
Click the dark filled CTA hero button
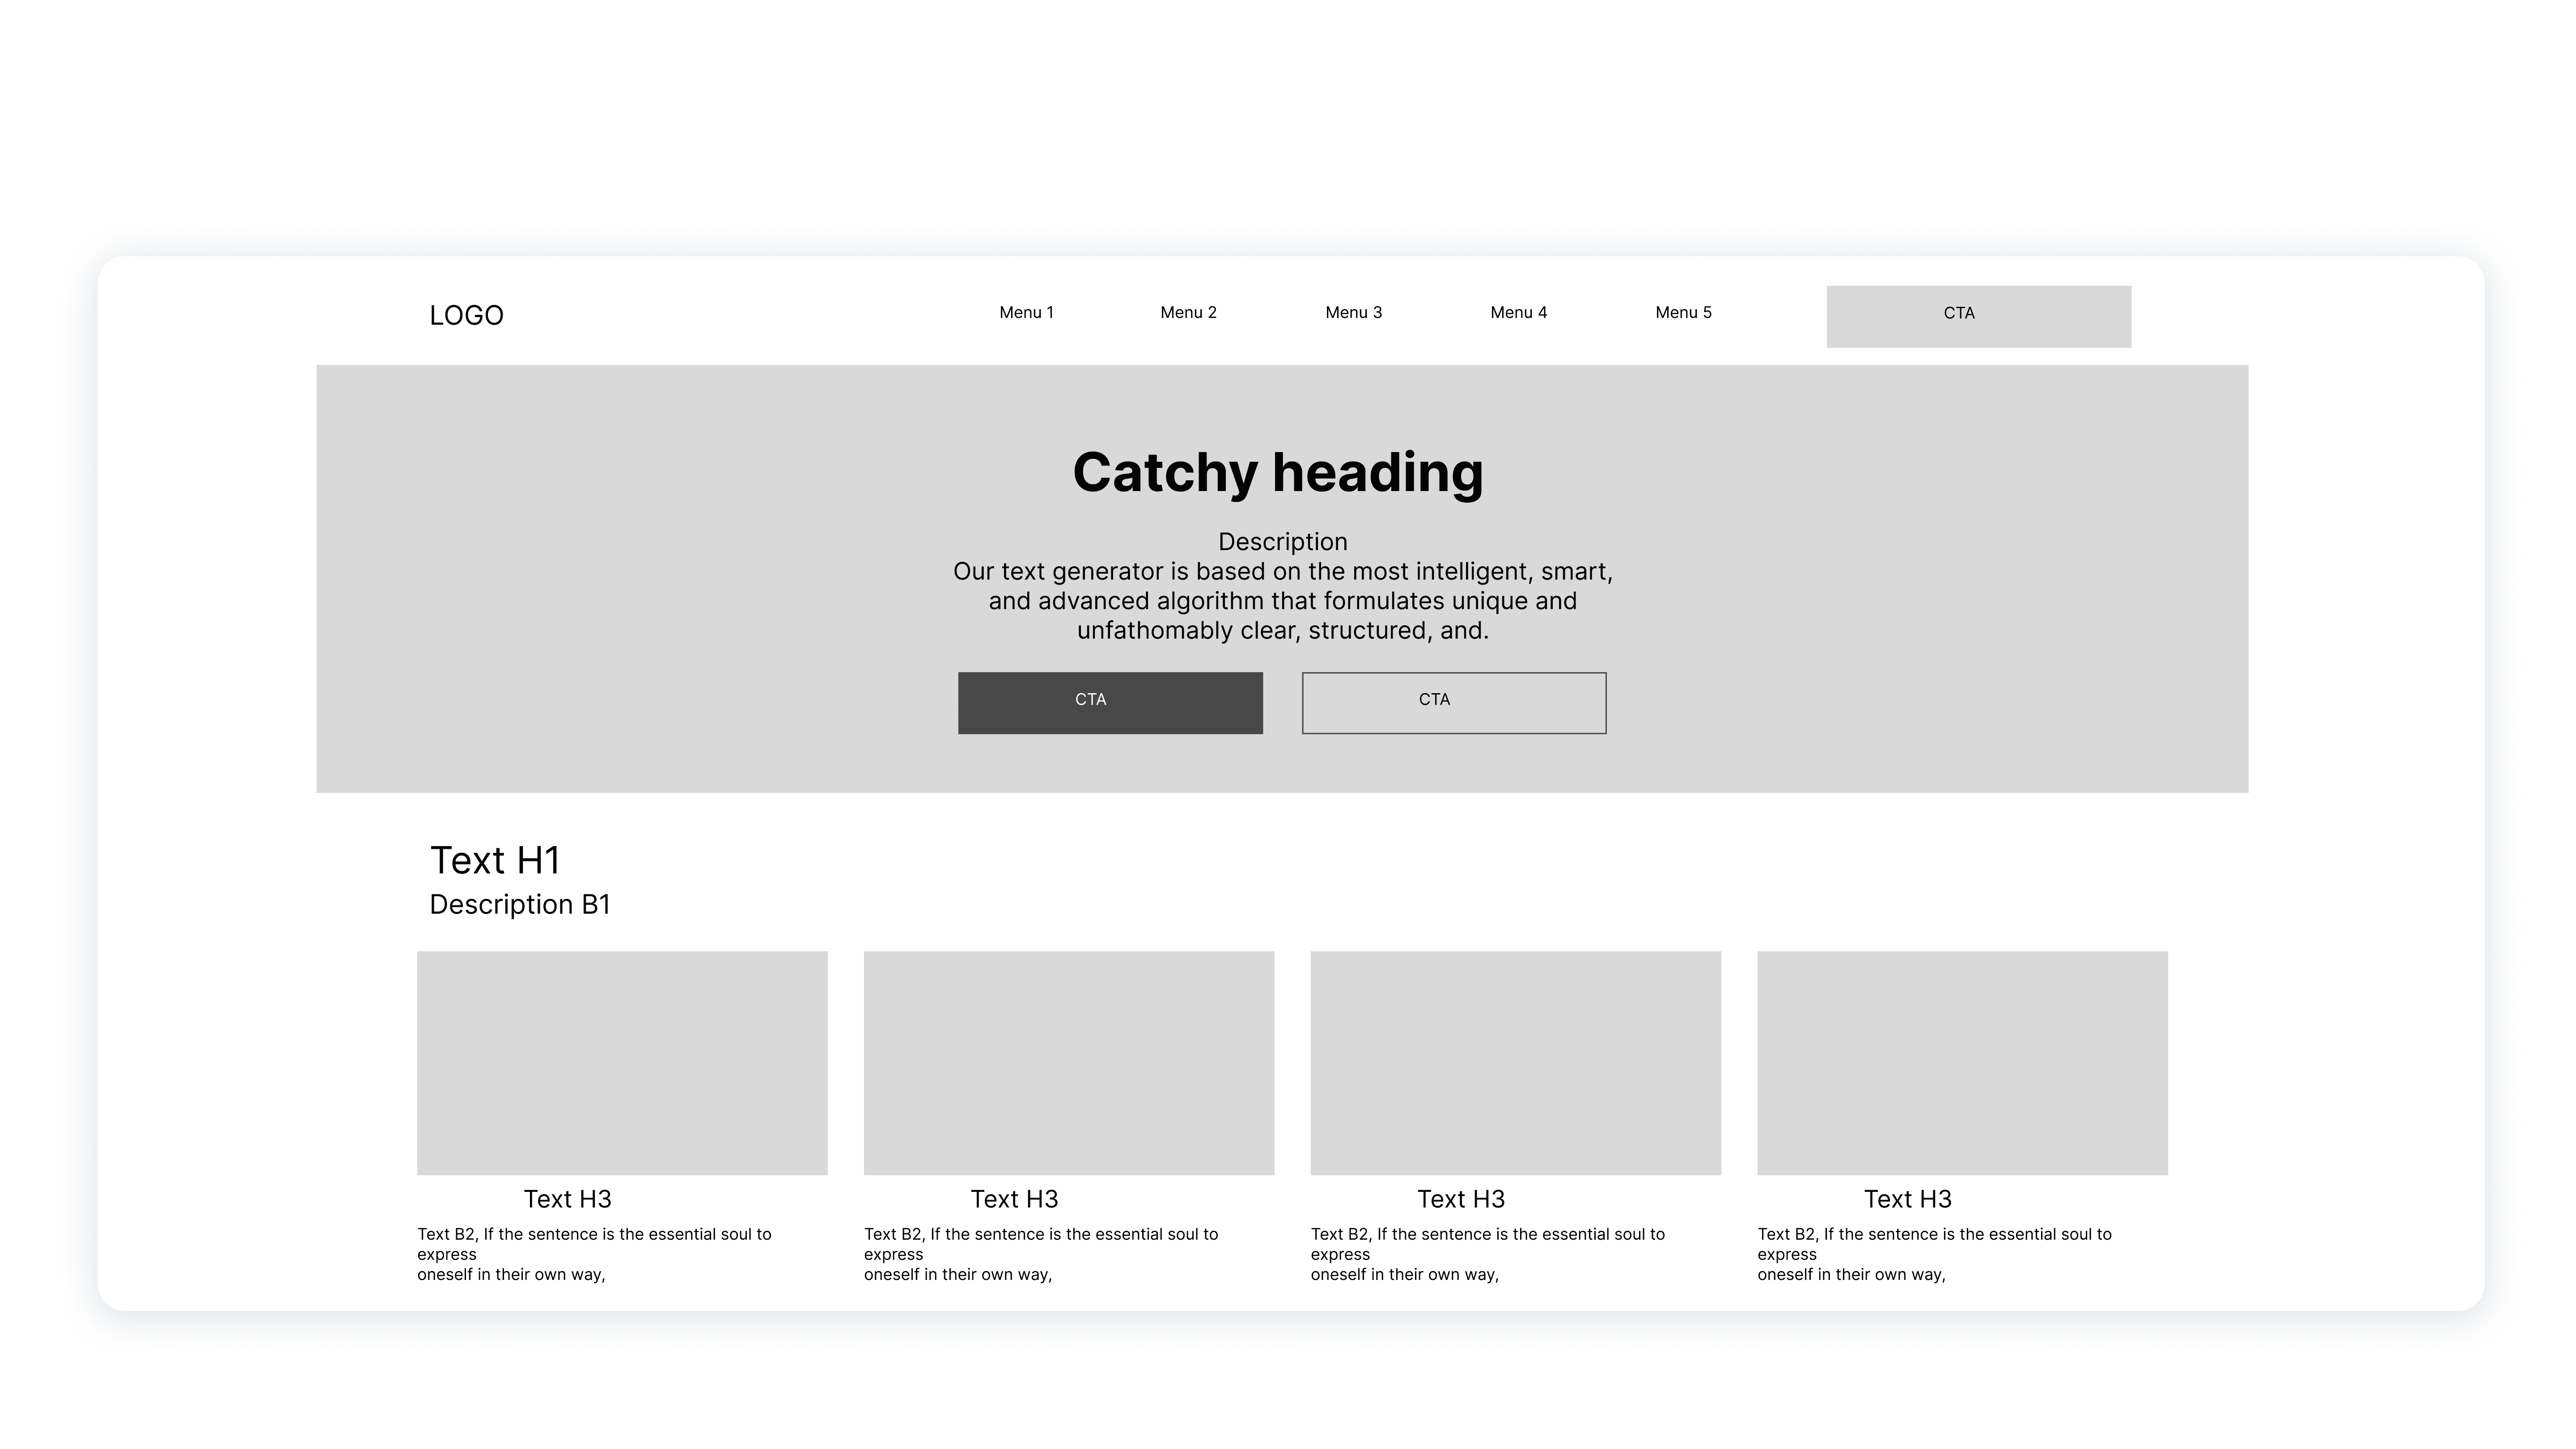pos(1110,703)
